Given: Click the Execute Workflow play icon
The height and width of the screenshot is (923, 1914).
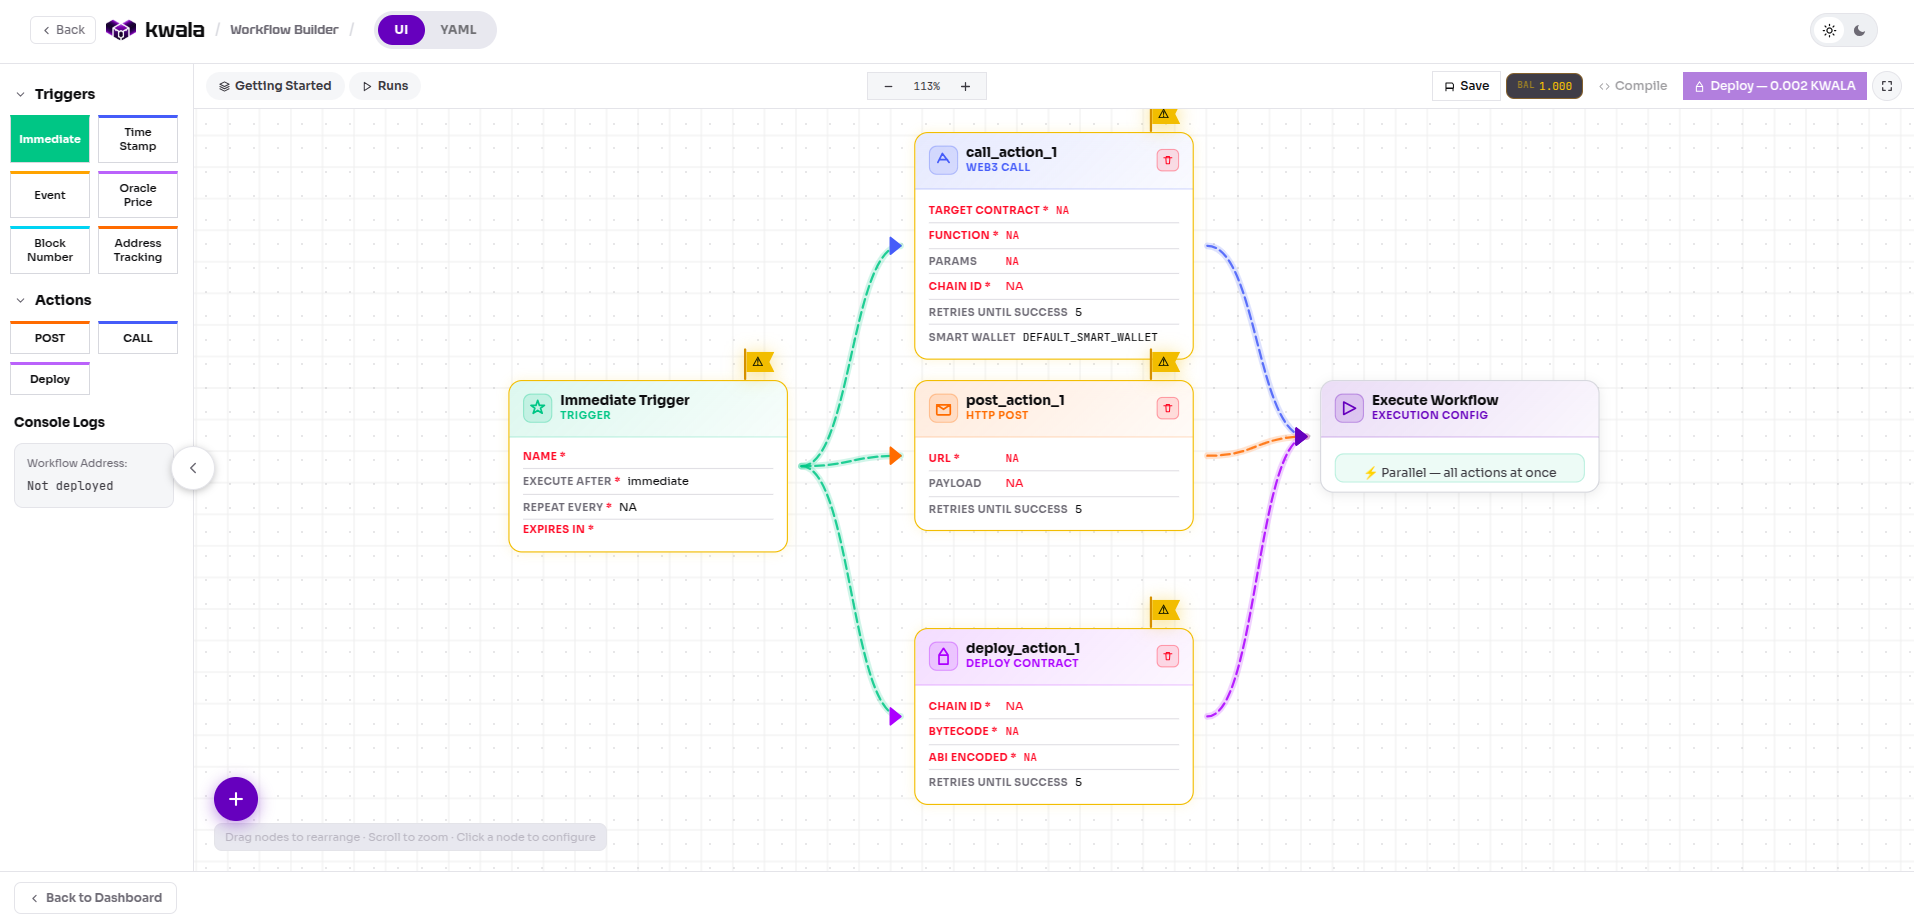Looking at the screenshot, I should tap(1349, 408).
